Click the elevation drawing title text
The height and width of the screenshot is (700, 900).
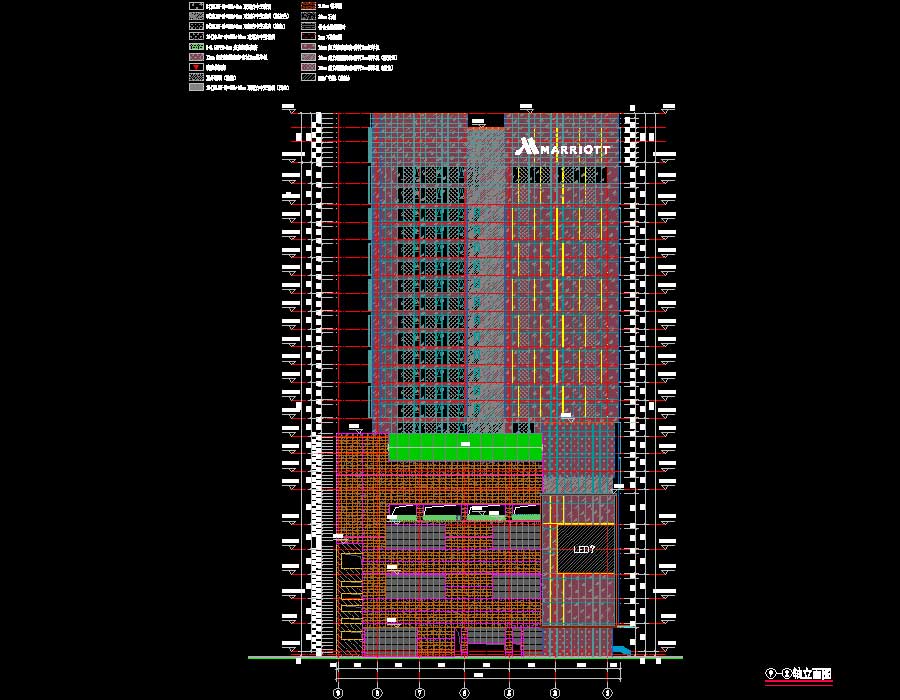coord(798,674)
